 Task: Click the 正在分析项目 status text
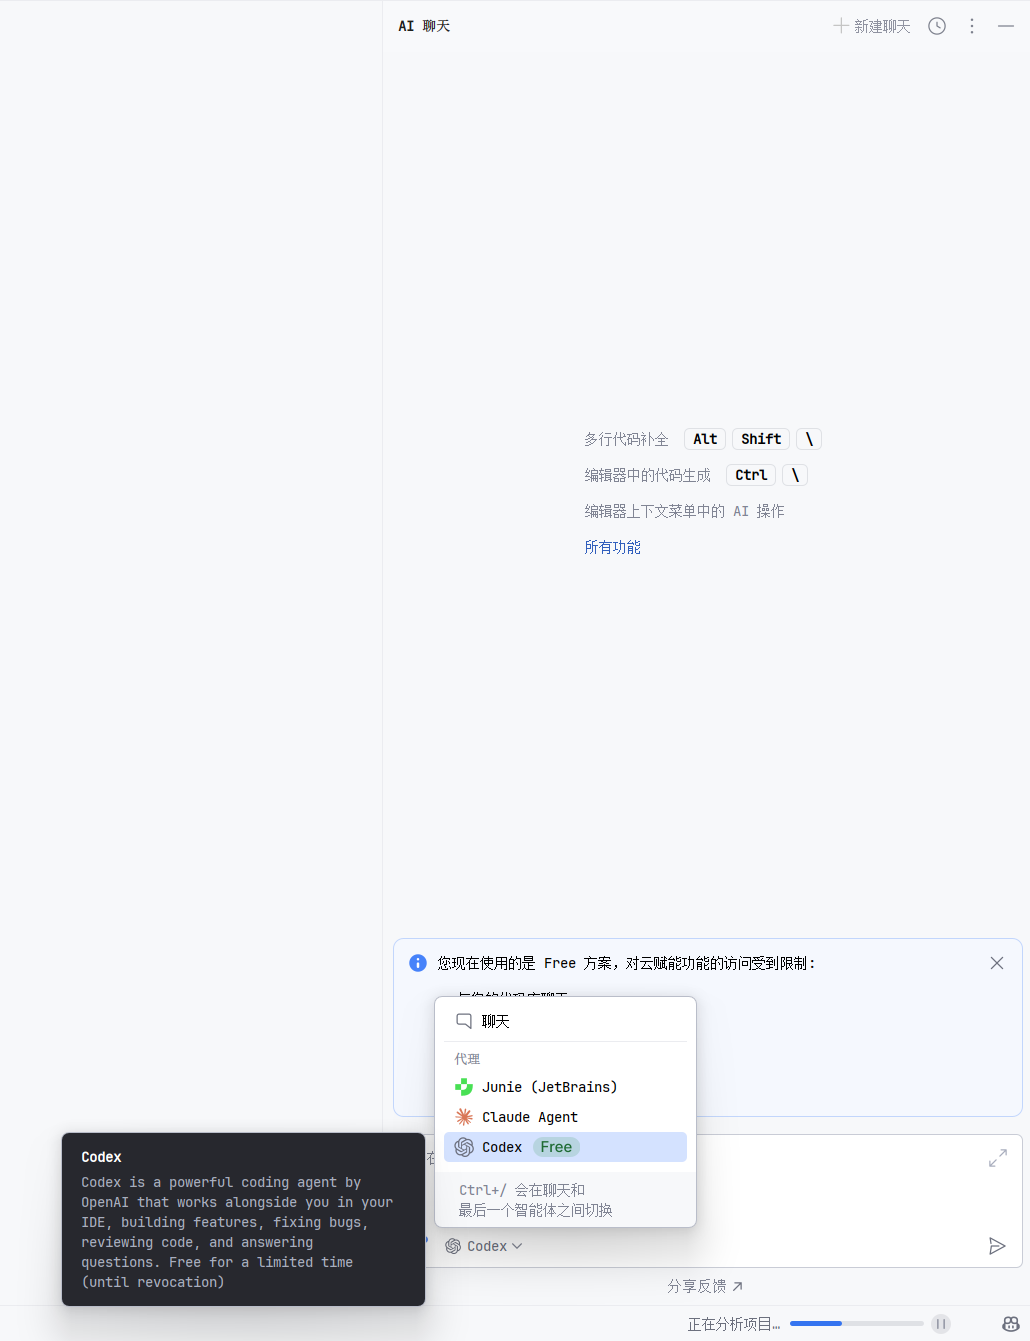point(733,1324)
